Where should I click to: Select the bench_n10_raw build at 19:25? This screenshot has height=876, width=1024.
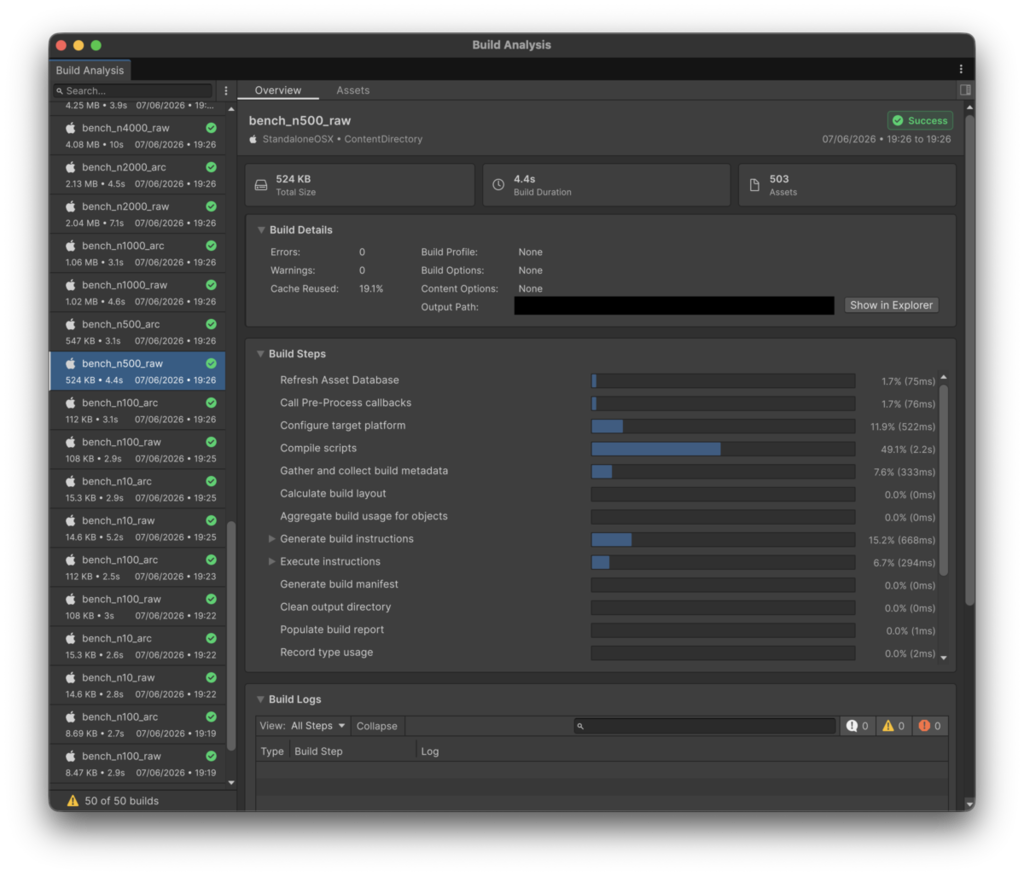pyautogui.click(x=138, y=528)
